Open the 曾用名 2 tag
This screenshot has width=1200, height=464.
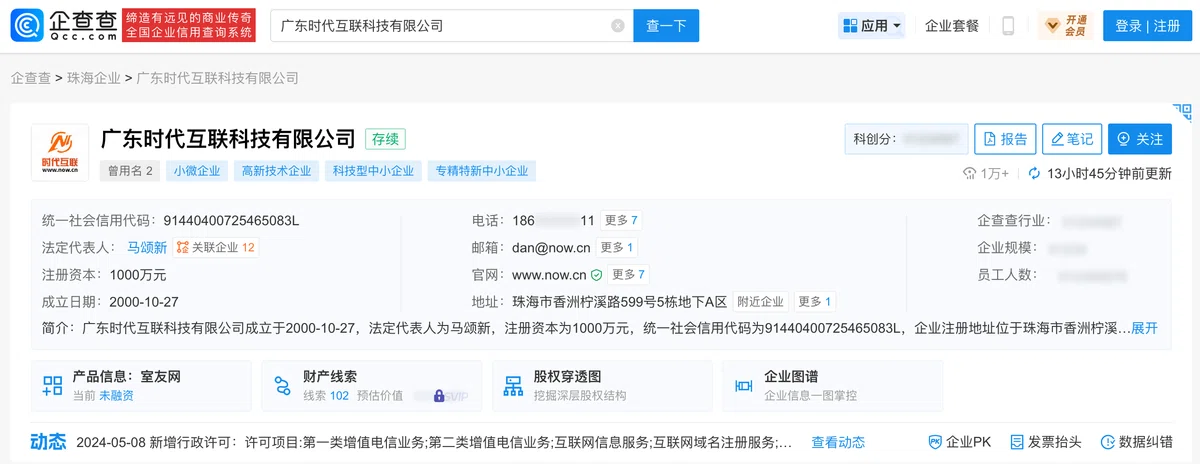click(129, 171)
